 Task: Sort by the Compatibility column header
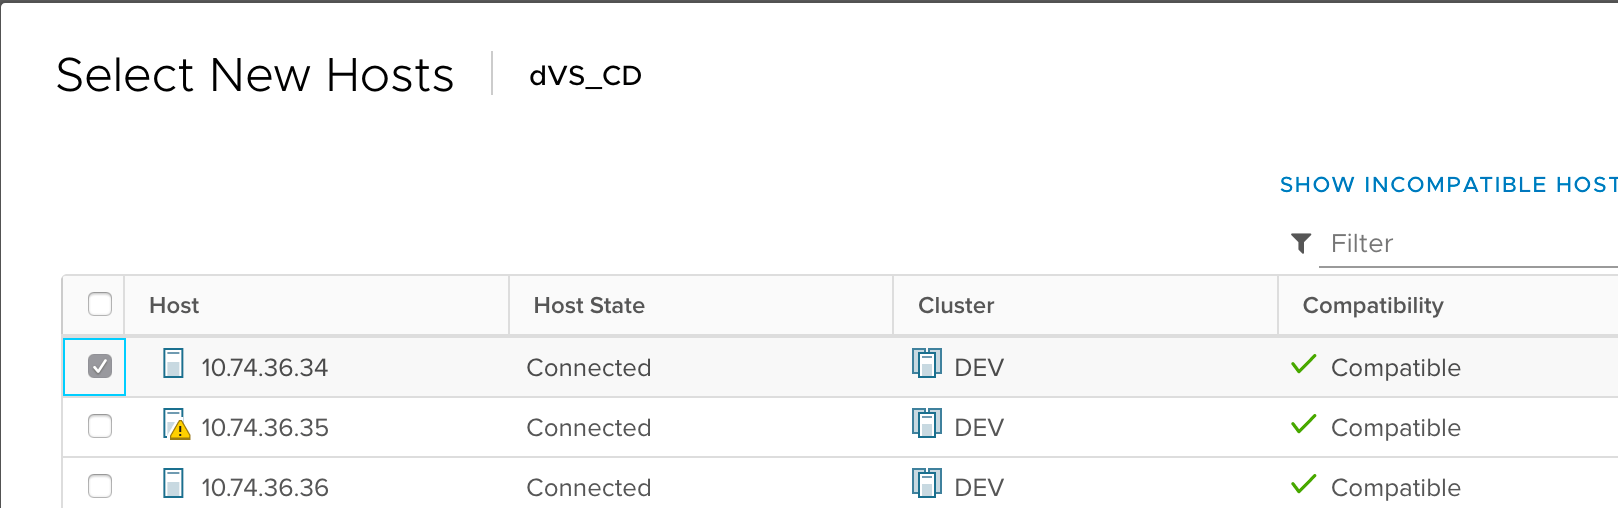(1373, 306)
